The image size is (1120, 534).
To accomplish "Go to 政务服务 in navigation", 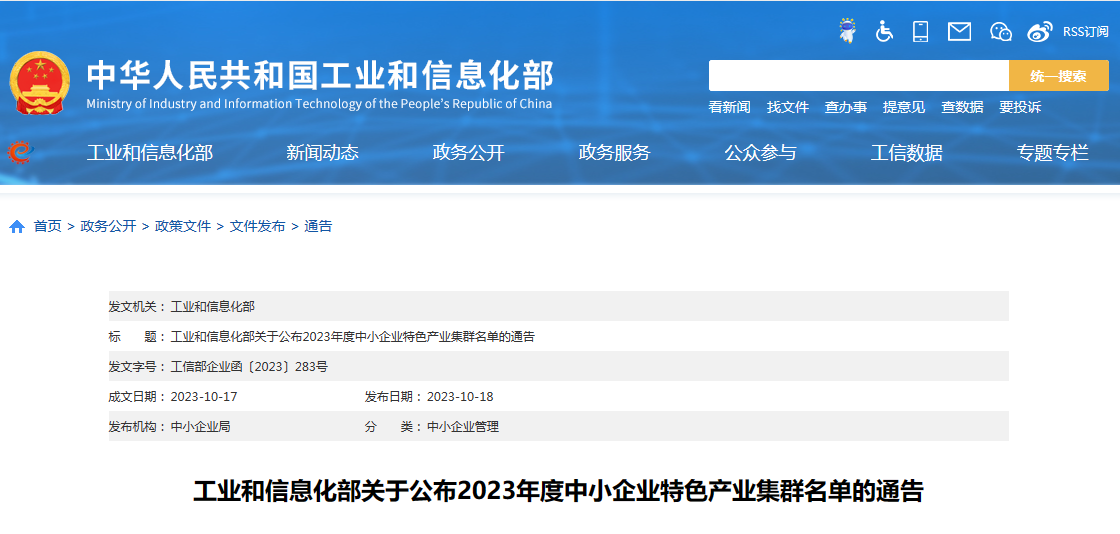I will click(614, 153).
